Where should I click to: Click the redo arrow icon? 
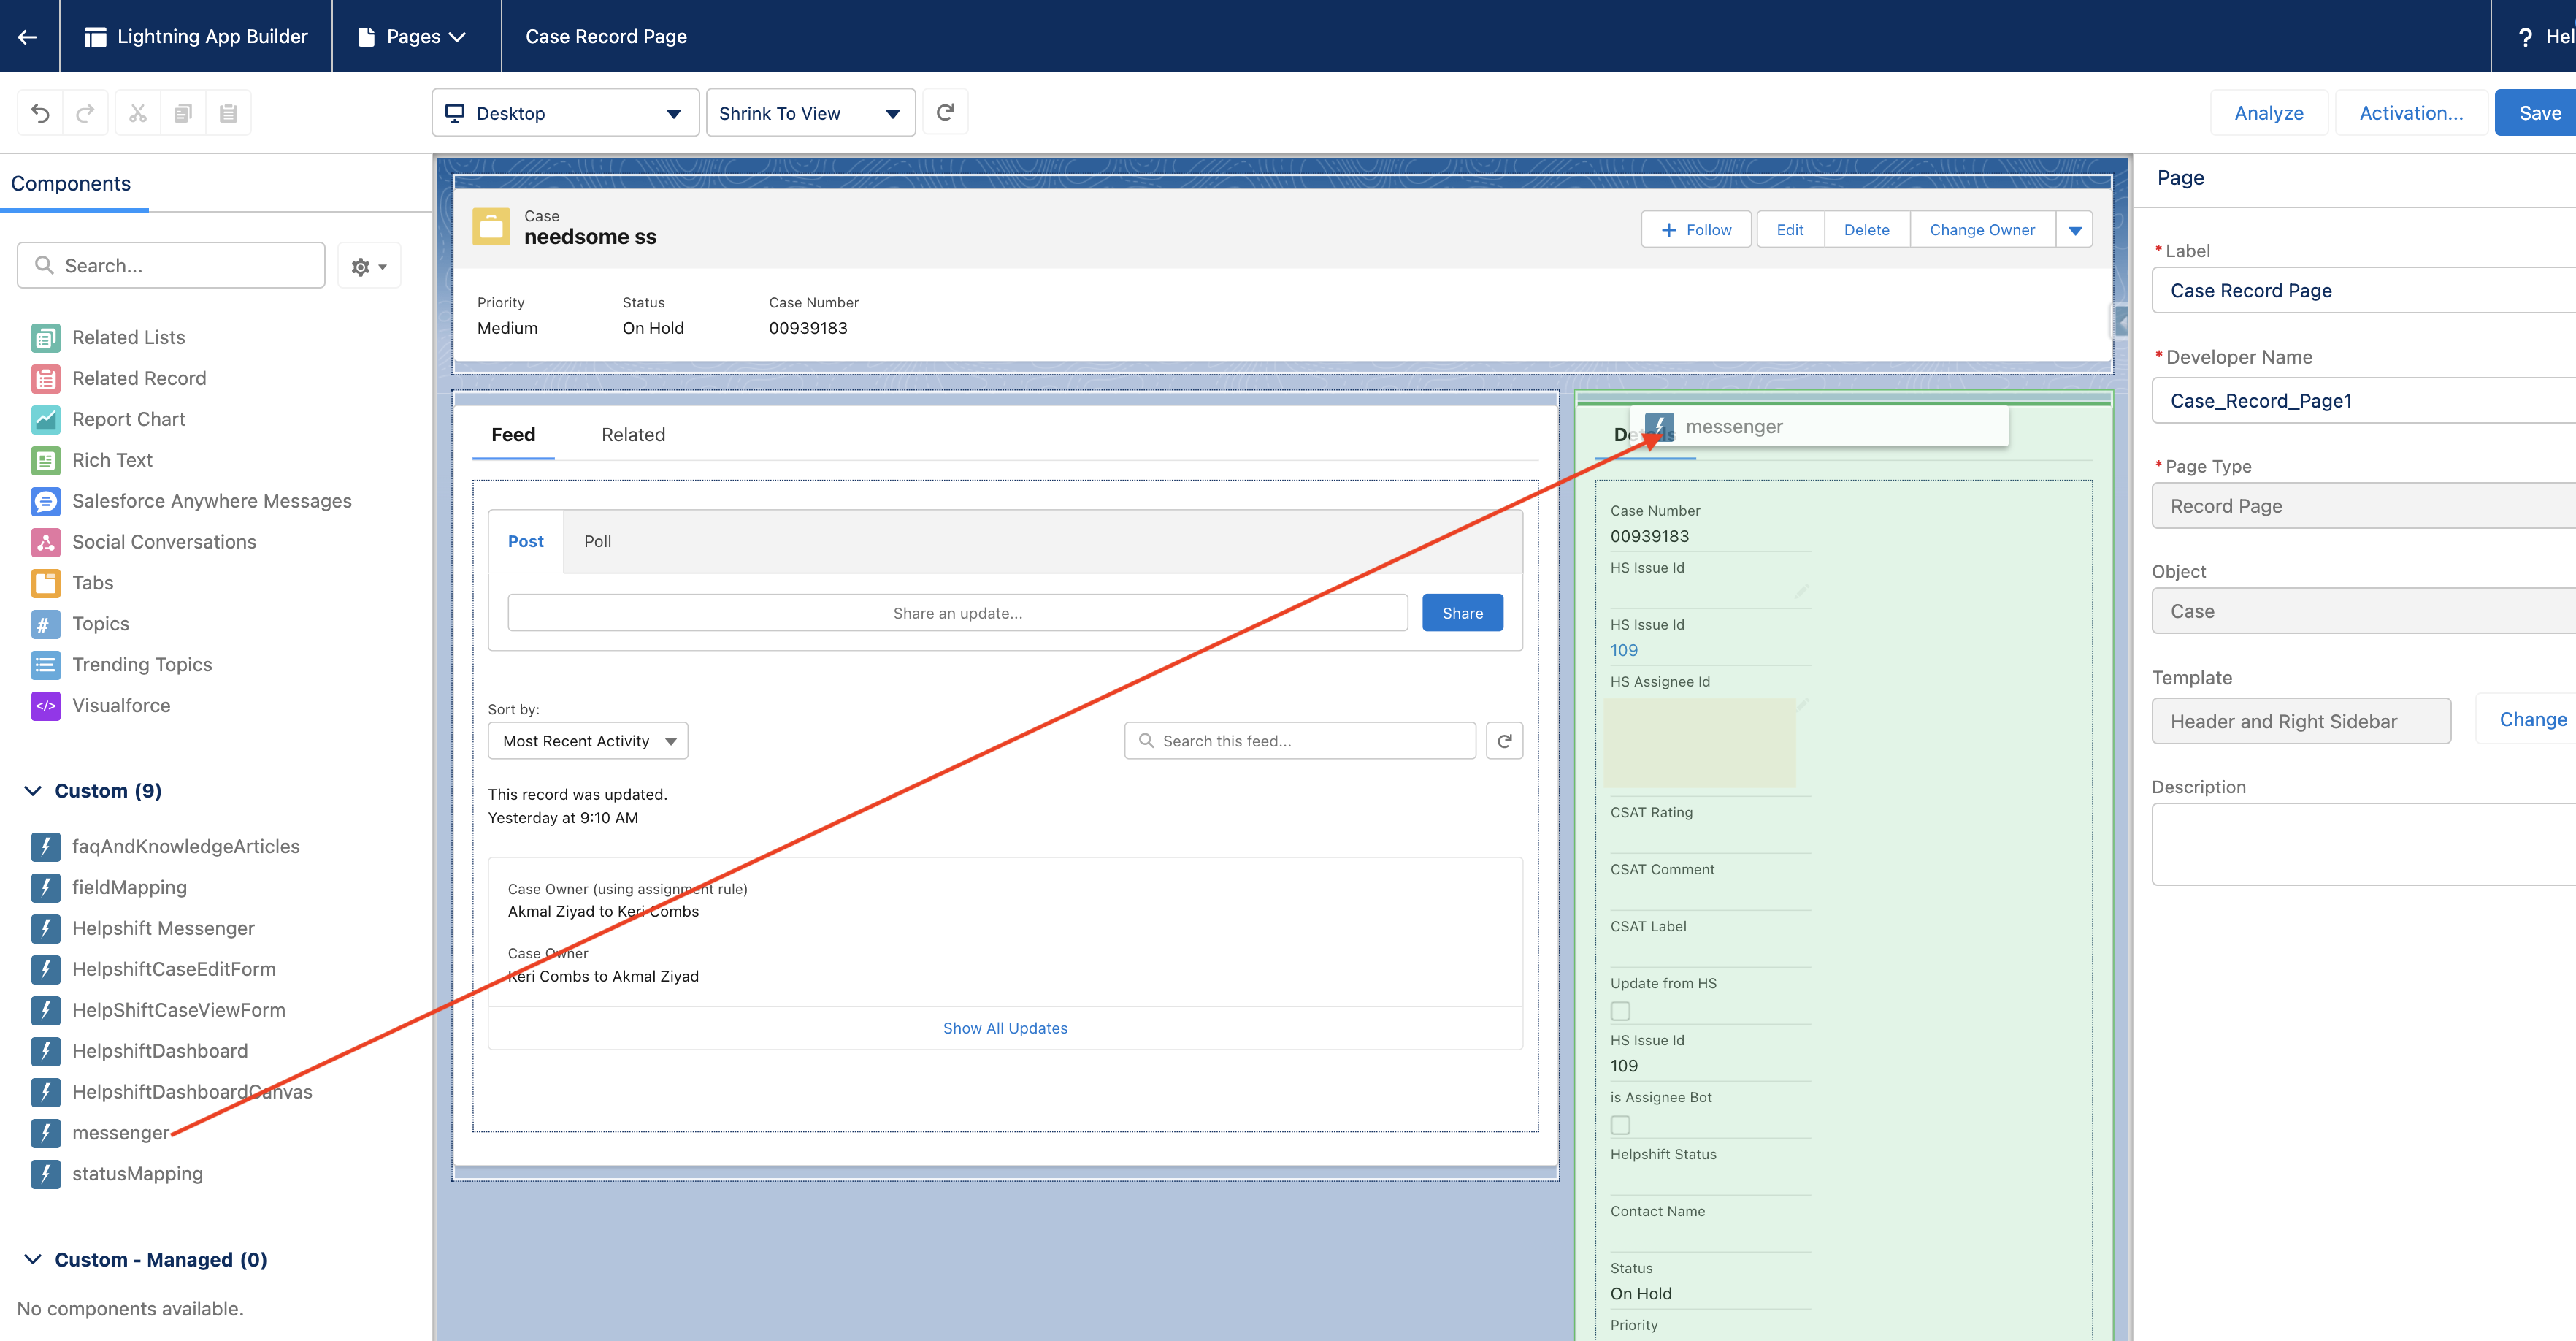point(86,113)
